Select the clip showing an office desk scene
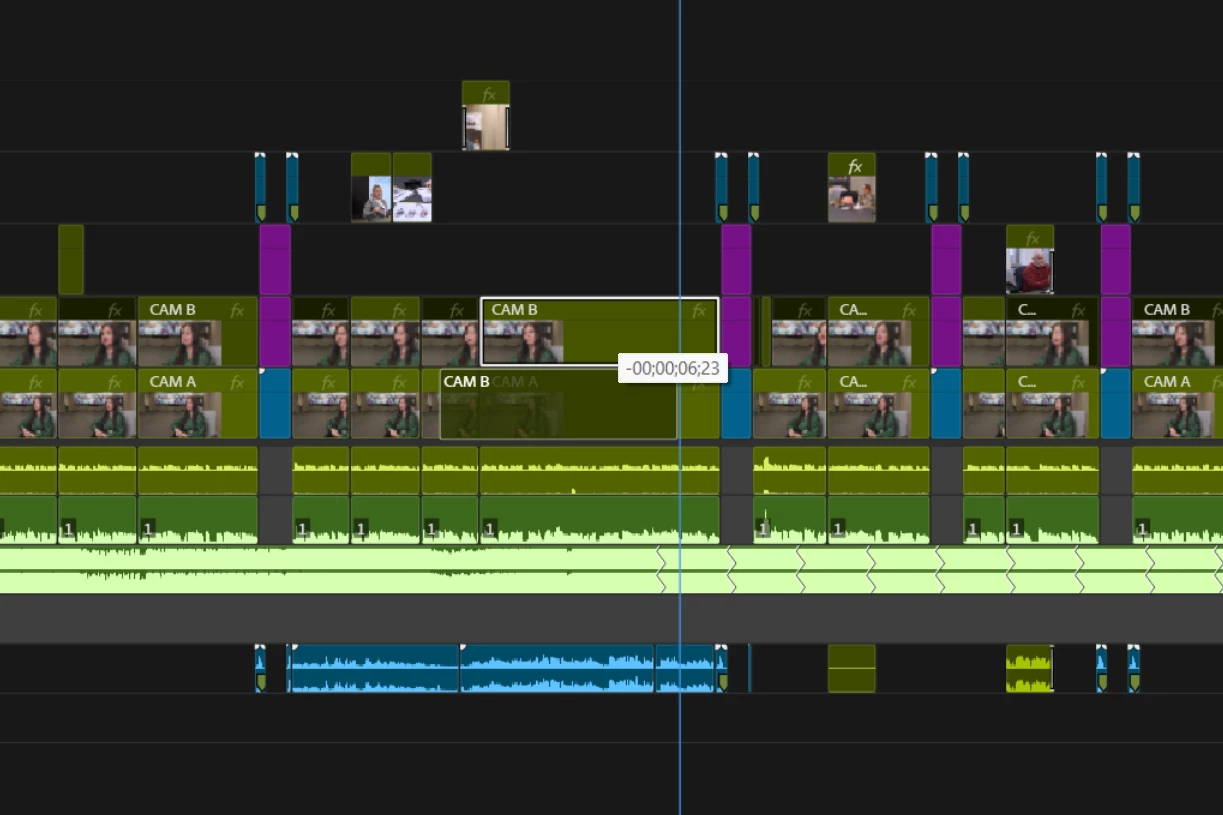The height and width of the screenshot is (815, 1223). (852, 187)
